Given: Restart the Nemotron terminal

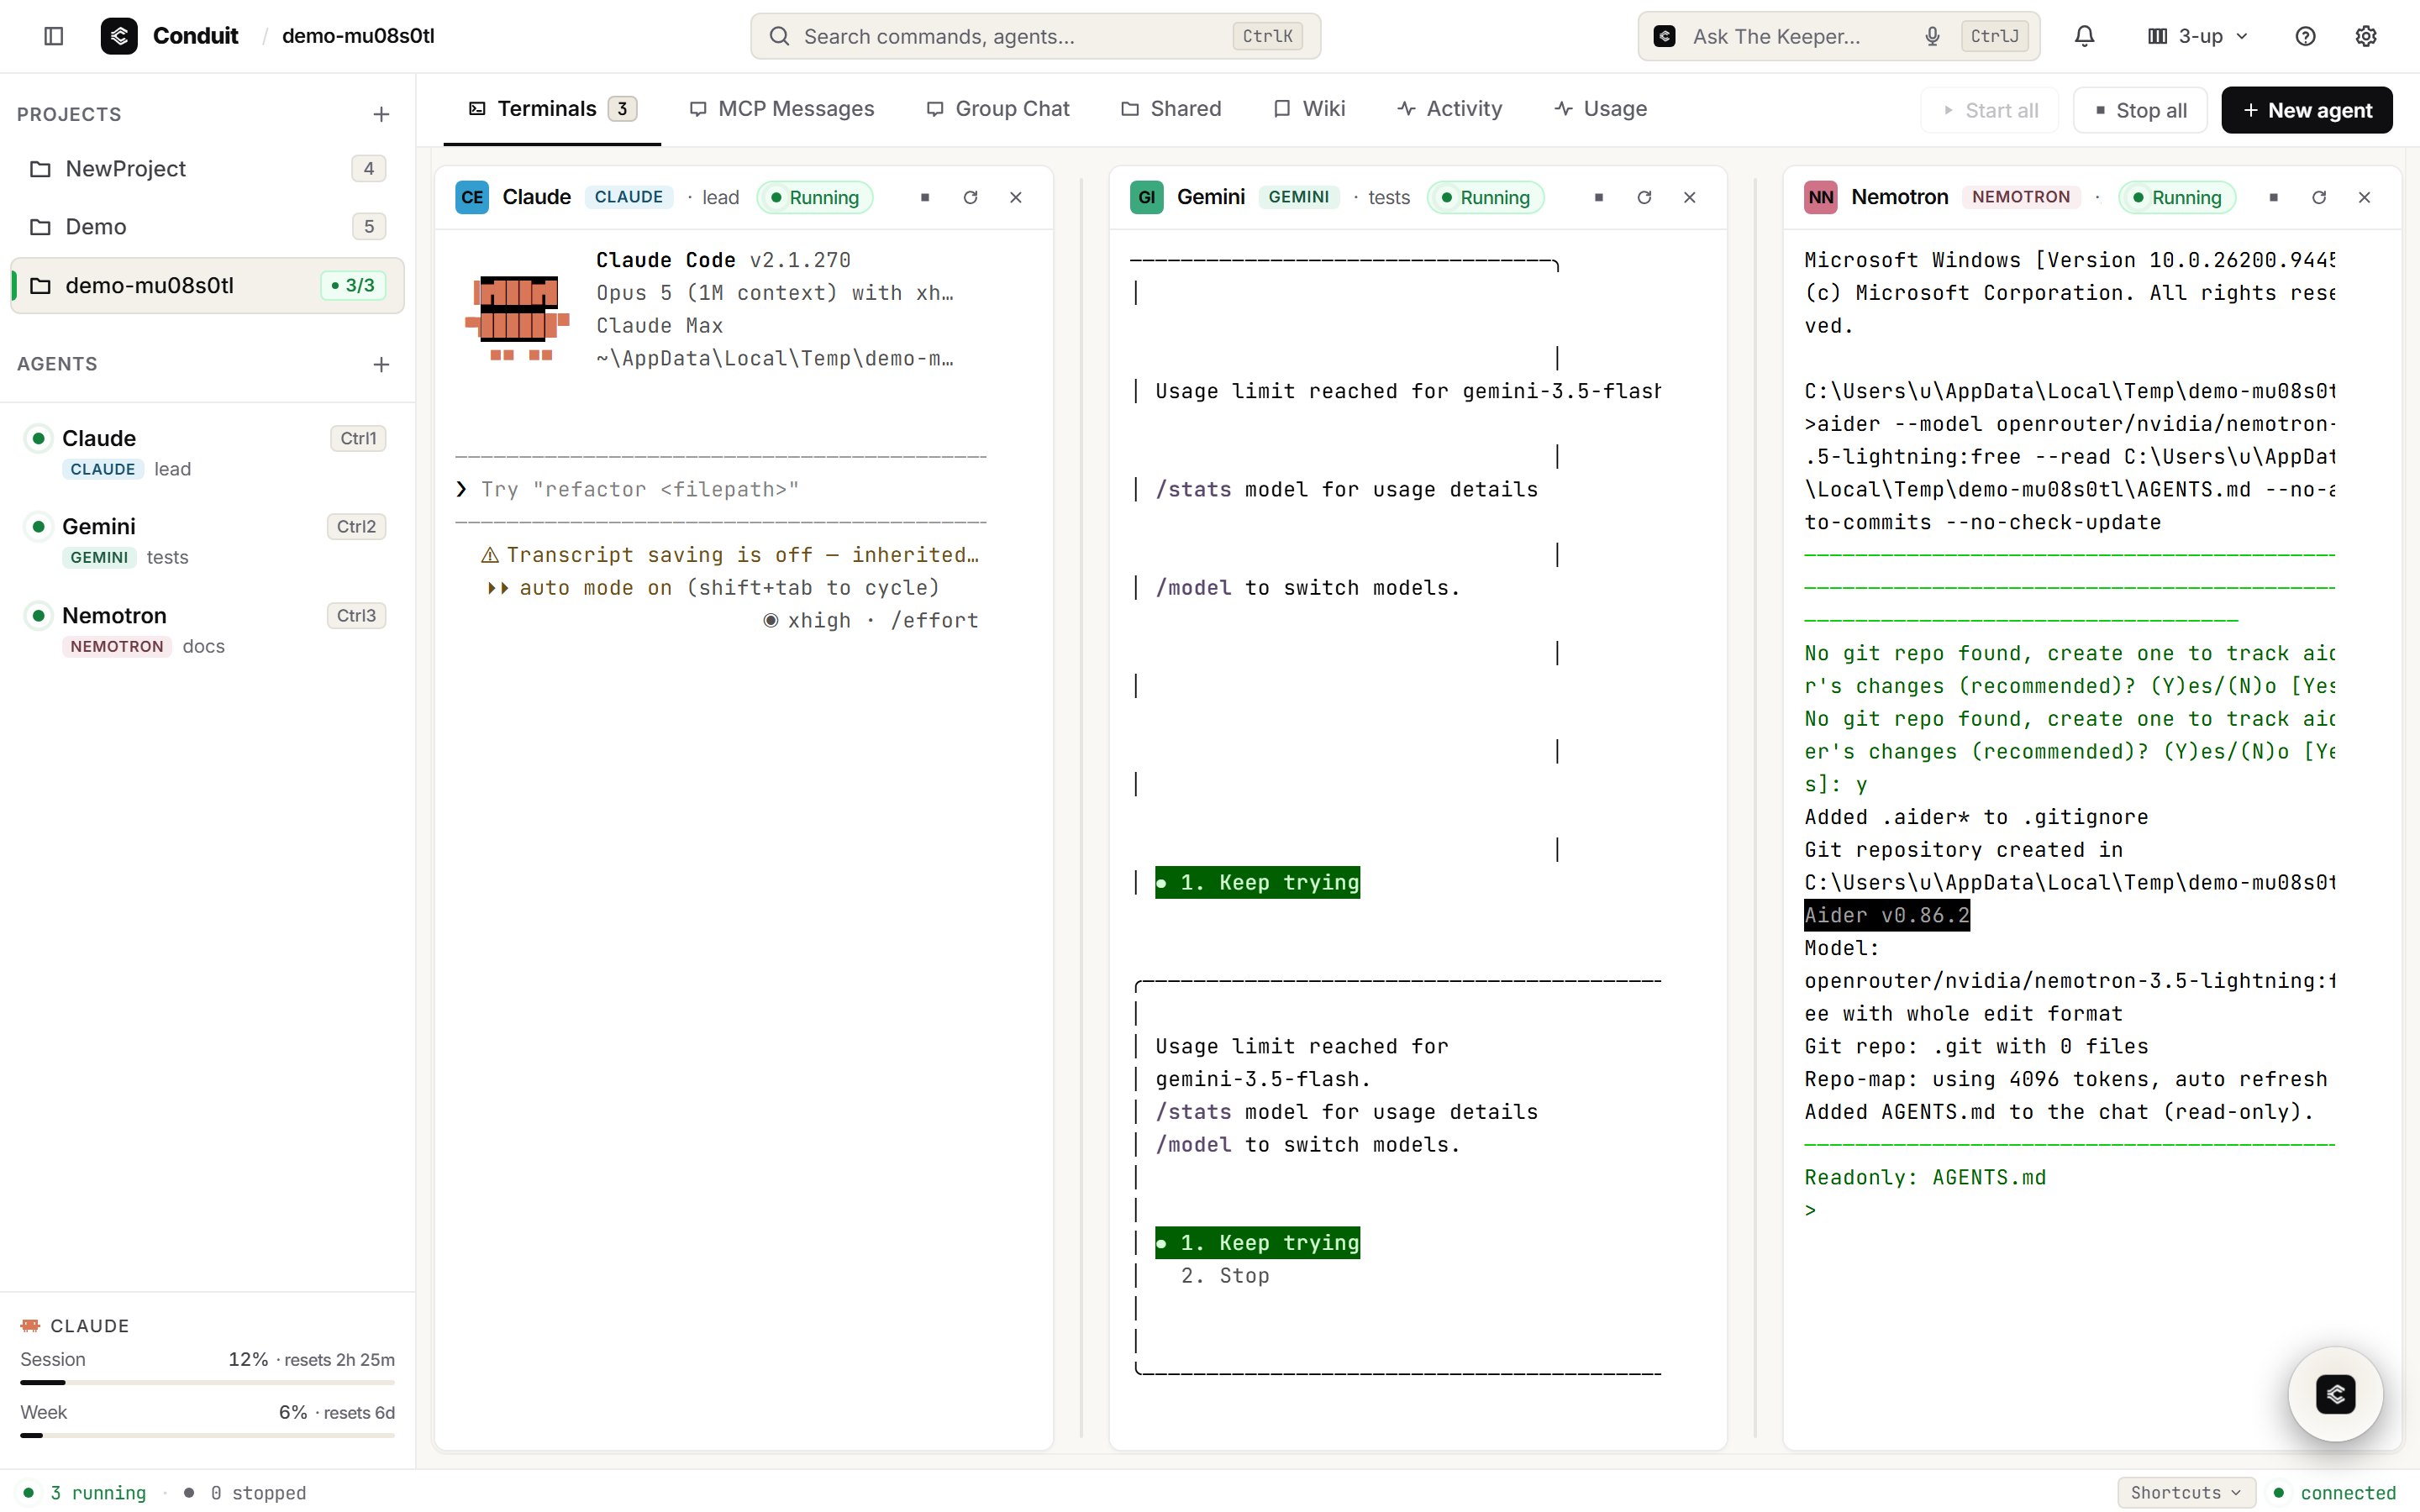Looking at the screenshot, I should (x=2319, y=197).
